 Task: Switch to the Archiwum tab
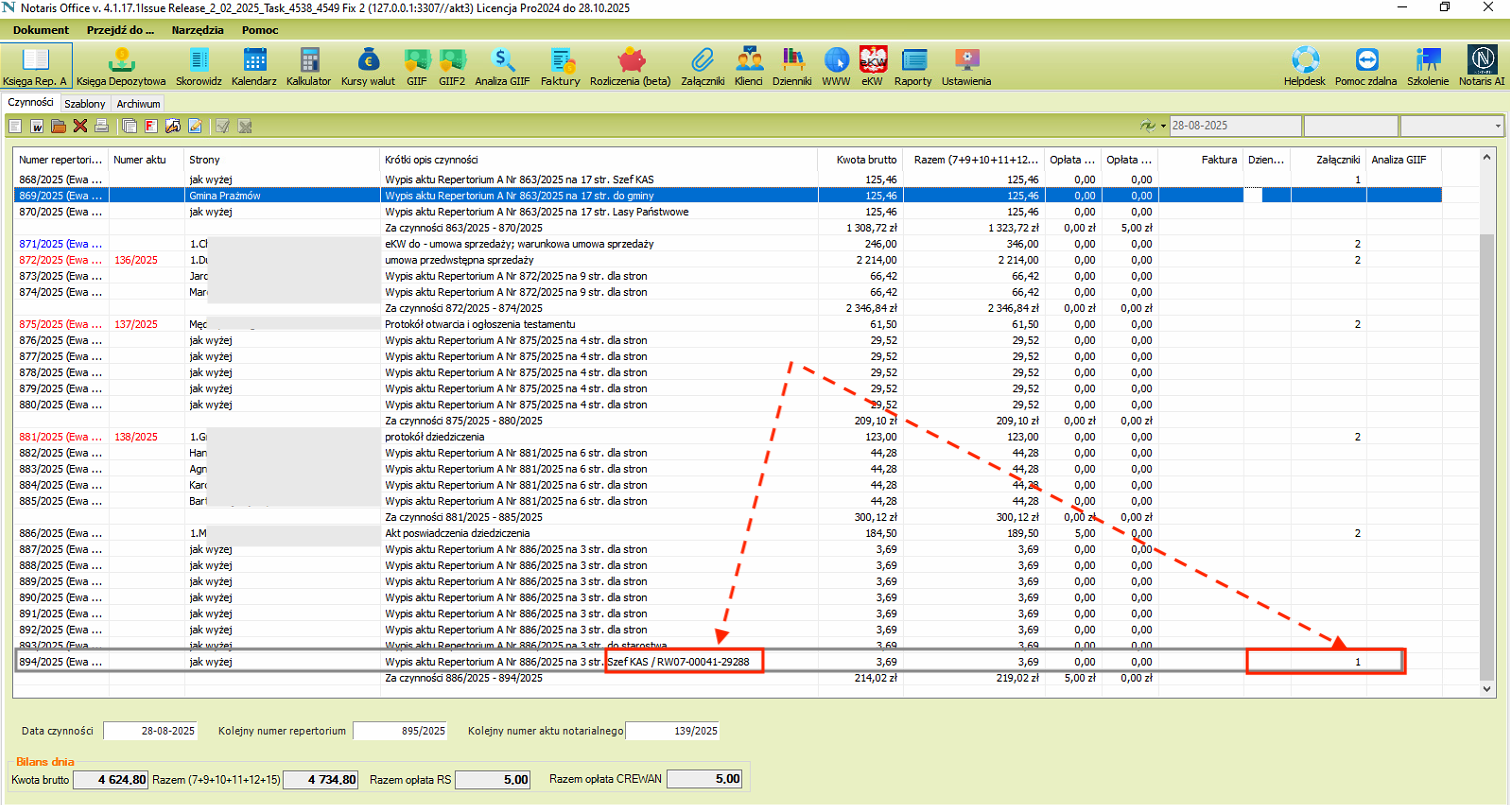pos(137,103)
